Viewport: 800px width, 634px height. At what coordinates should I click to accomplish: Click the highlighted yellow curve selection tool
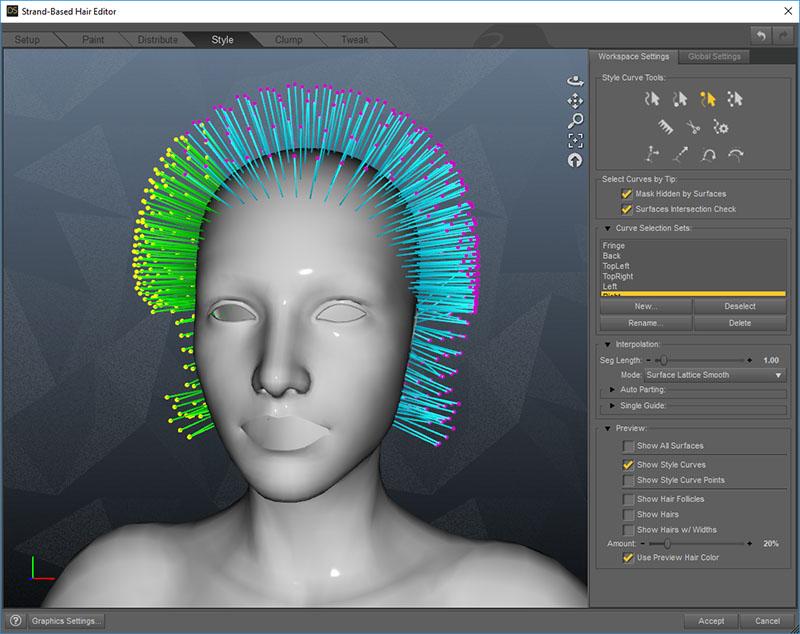[708, 98]
